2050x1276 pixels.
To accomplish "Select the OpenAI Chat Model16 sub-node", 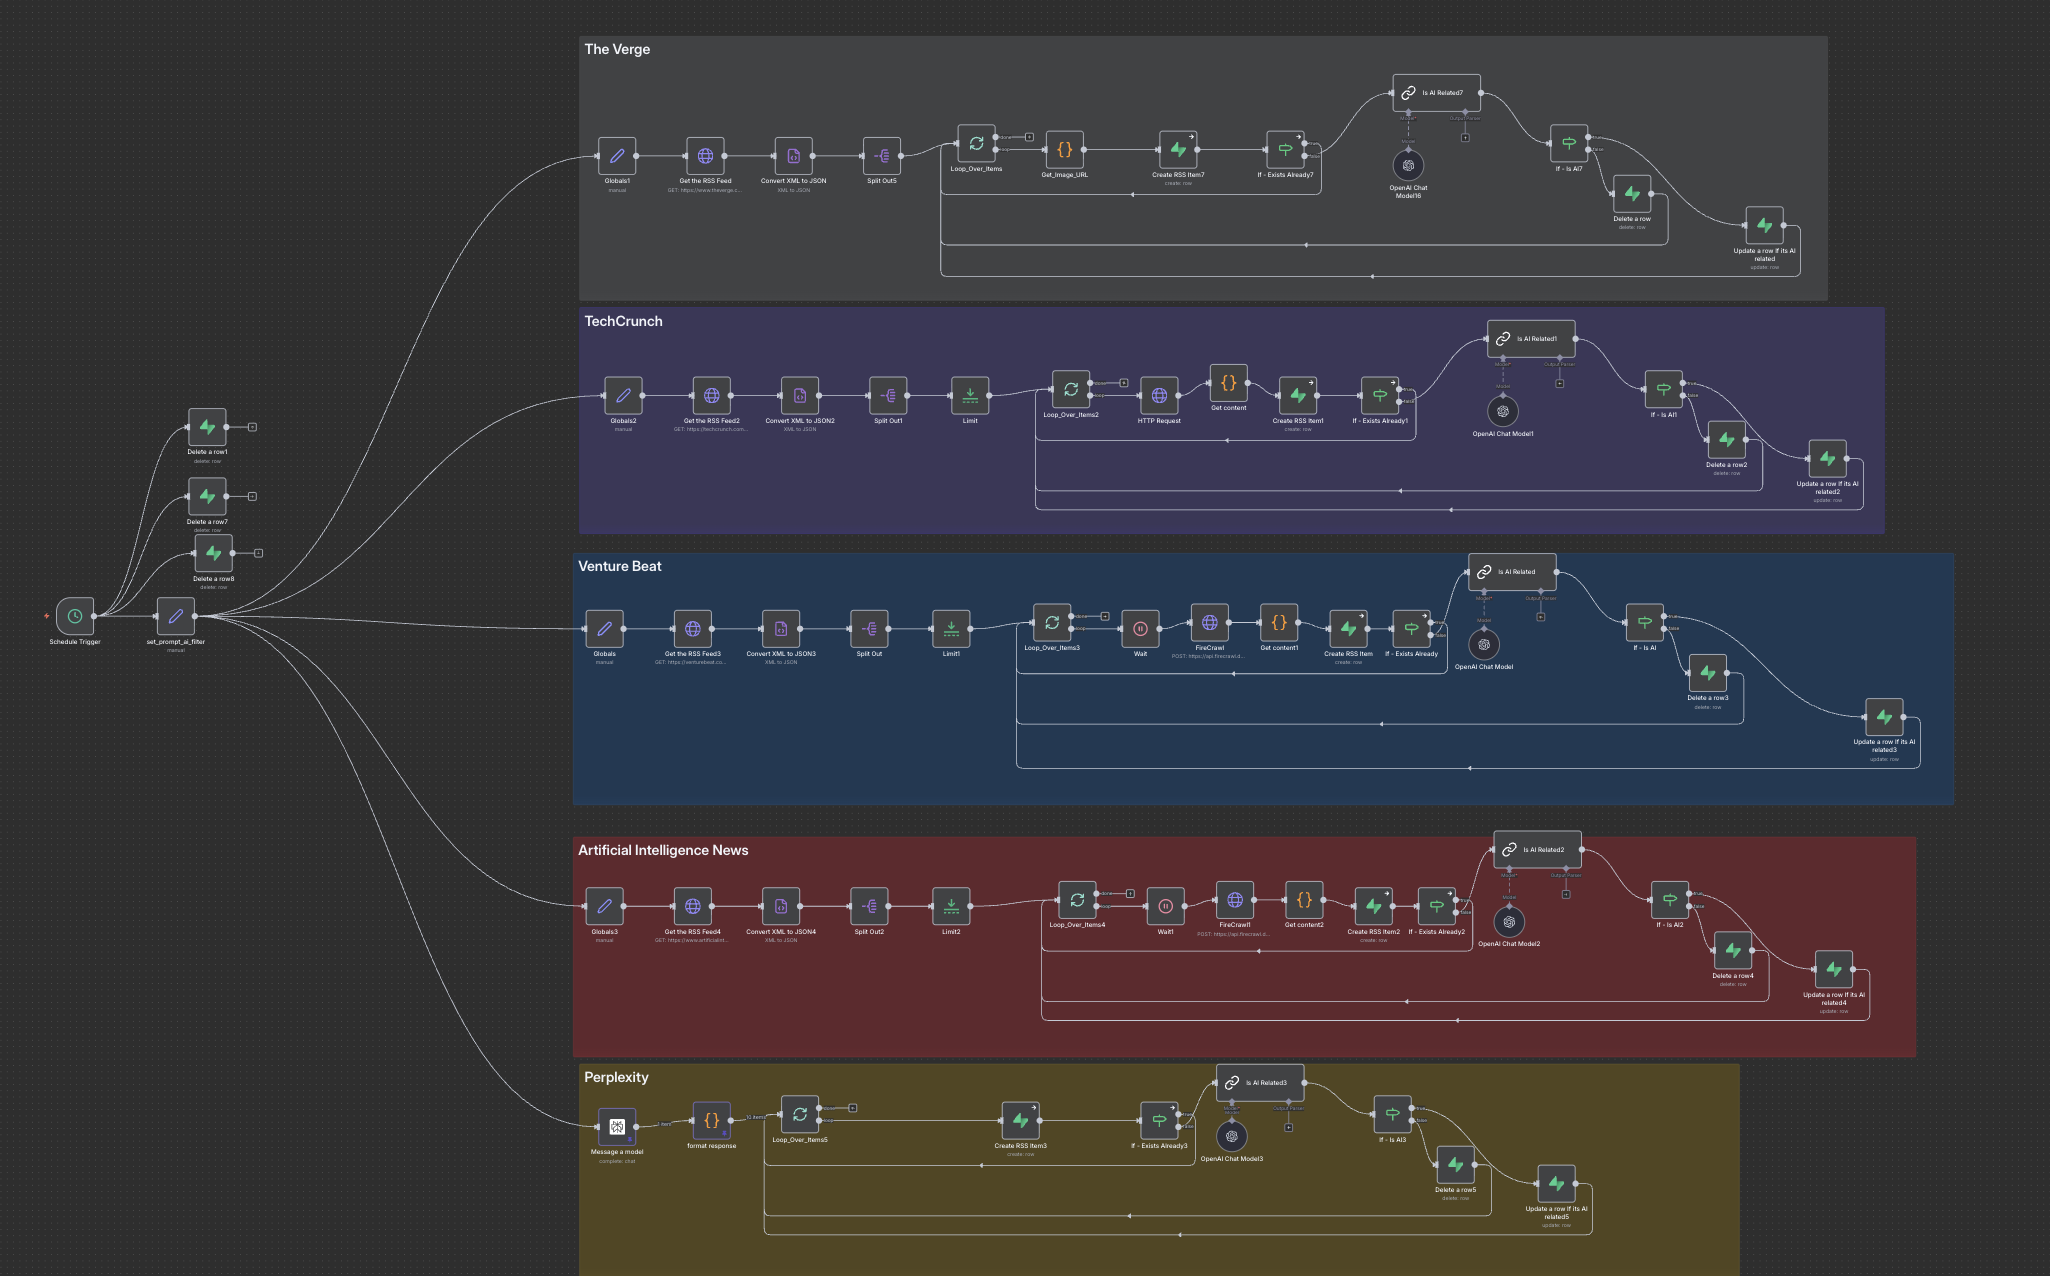I will coord(1408,166).
